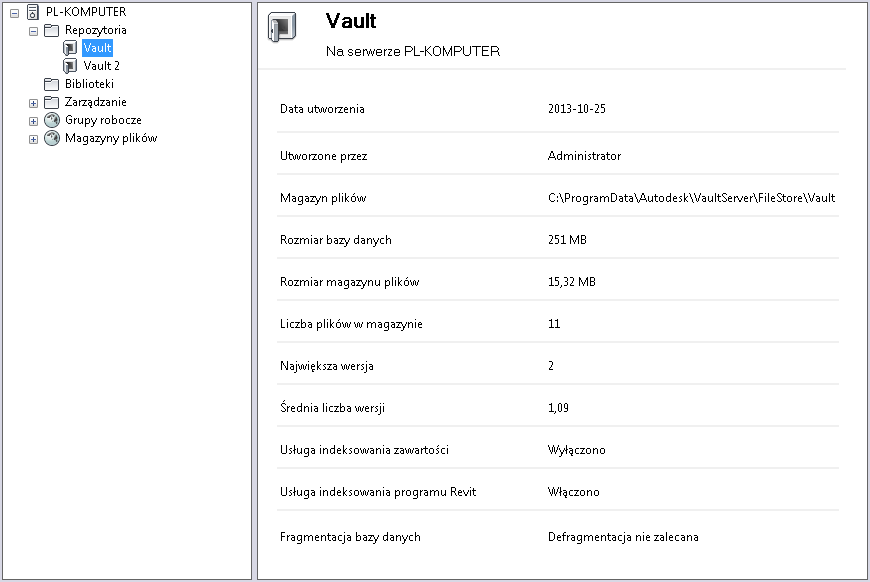
Task: Select the Zarządzanie text label
Action: click(x=96, y=102)
